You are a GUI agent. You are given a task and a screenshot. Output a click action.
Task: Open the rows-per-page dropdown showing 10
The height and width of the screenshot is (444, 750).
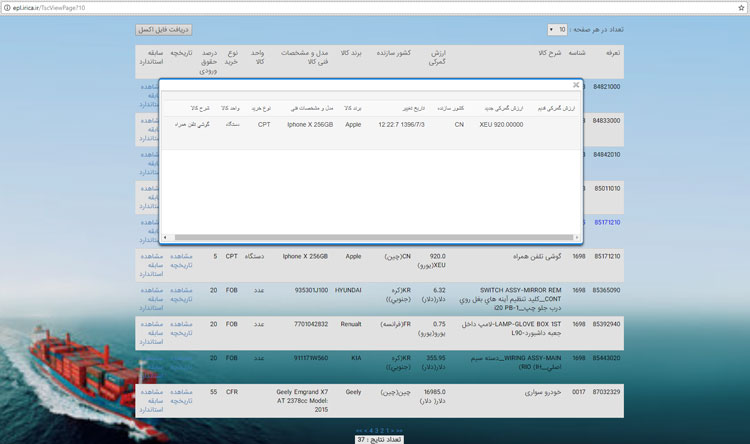(558, 30)
